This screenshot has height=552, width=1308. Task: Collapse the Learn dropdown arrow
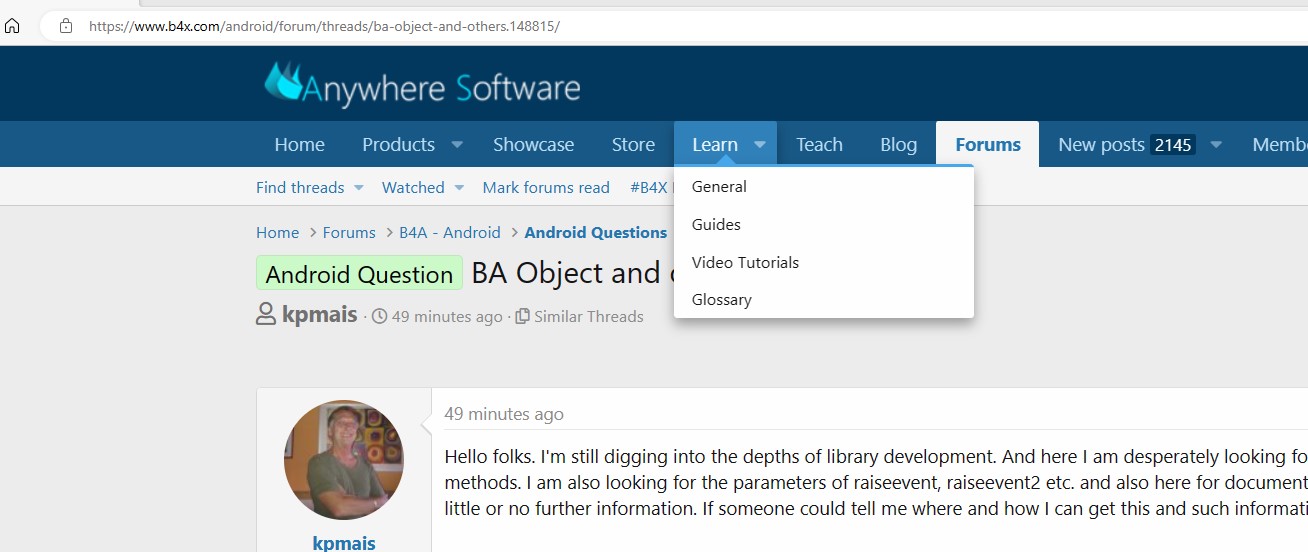point(760,145)
